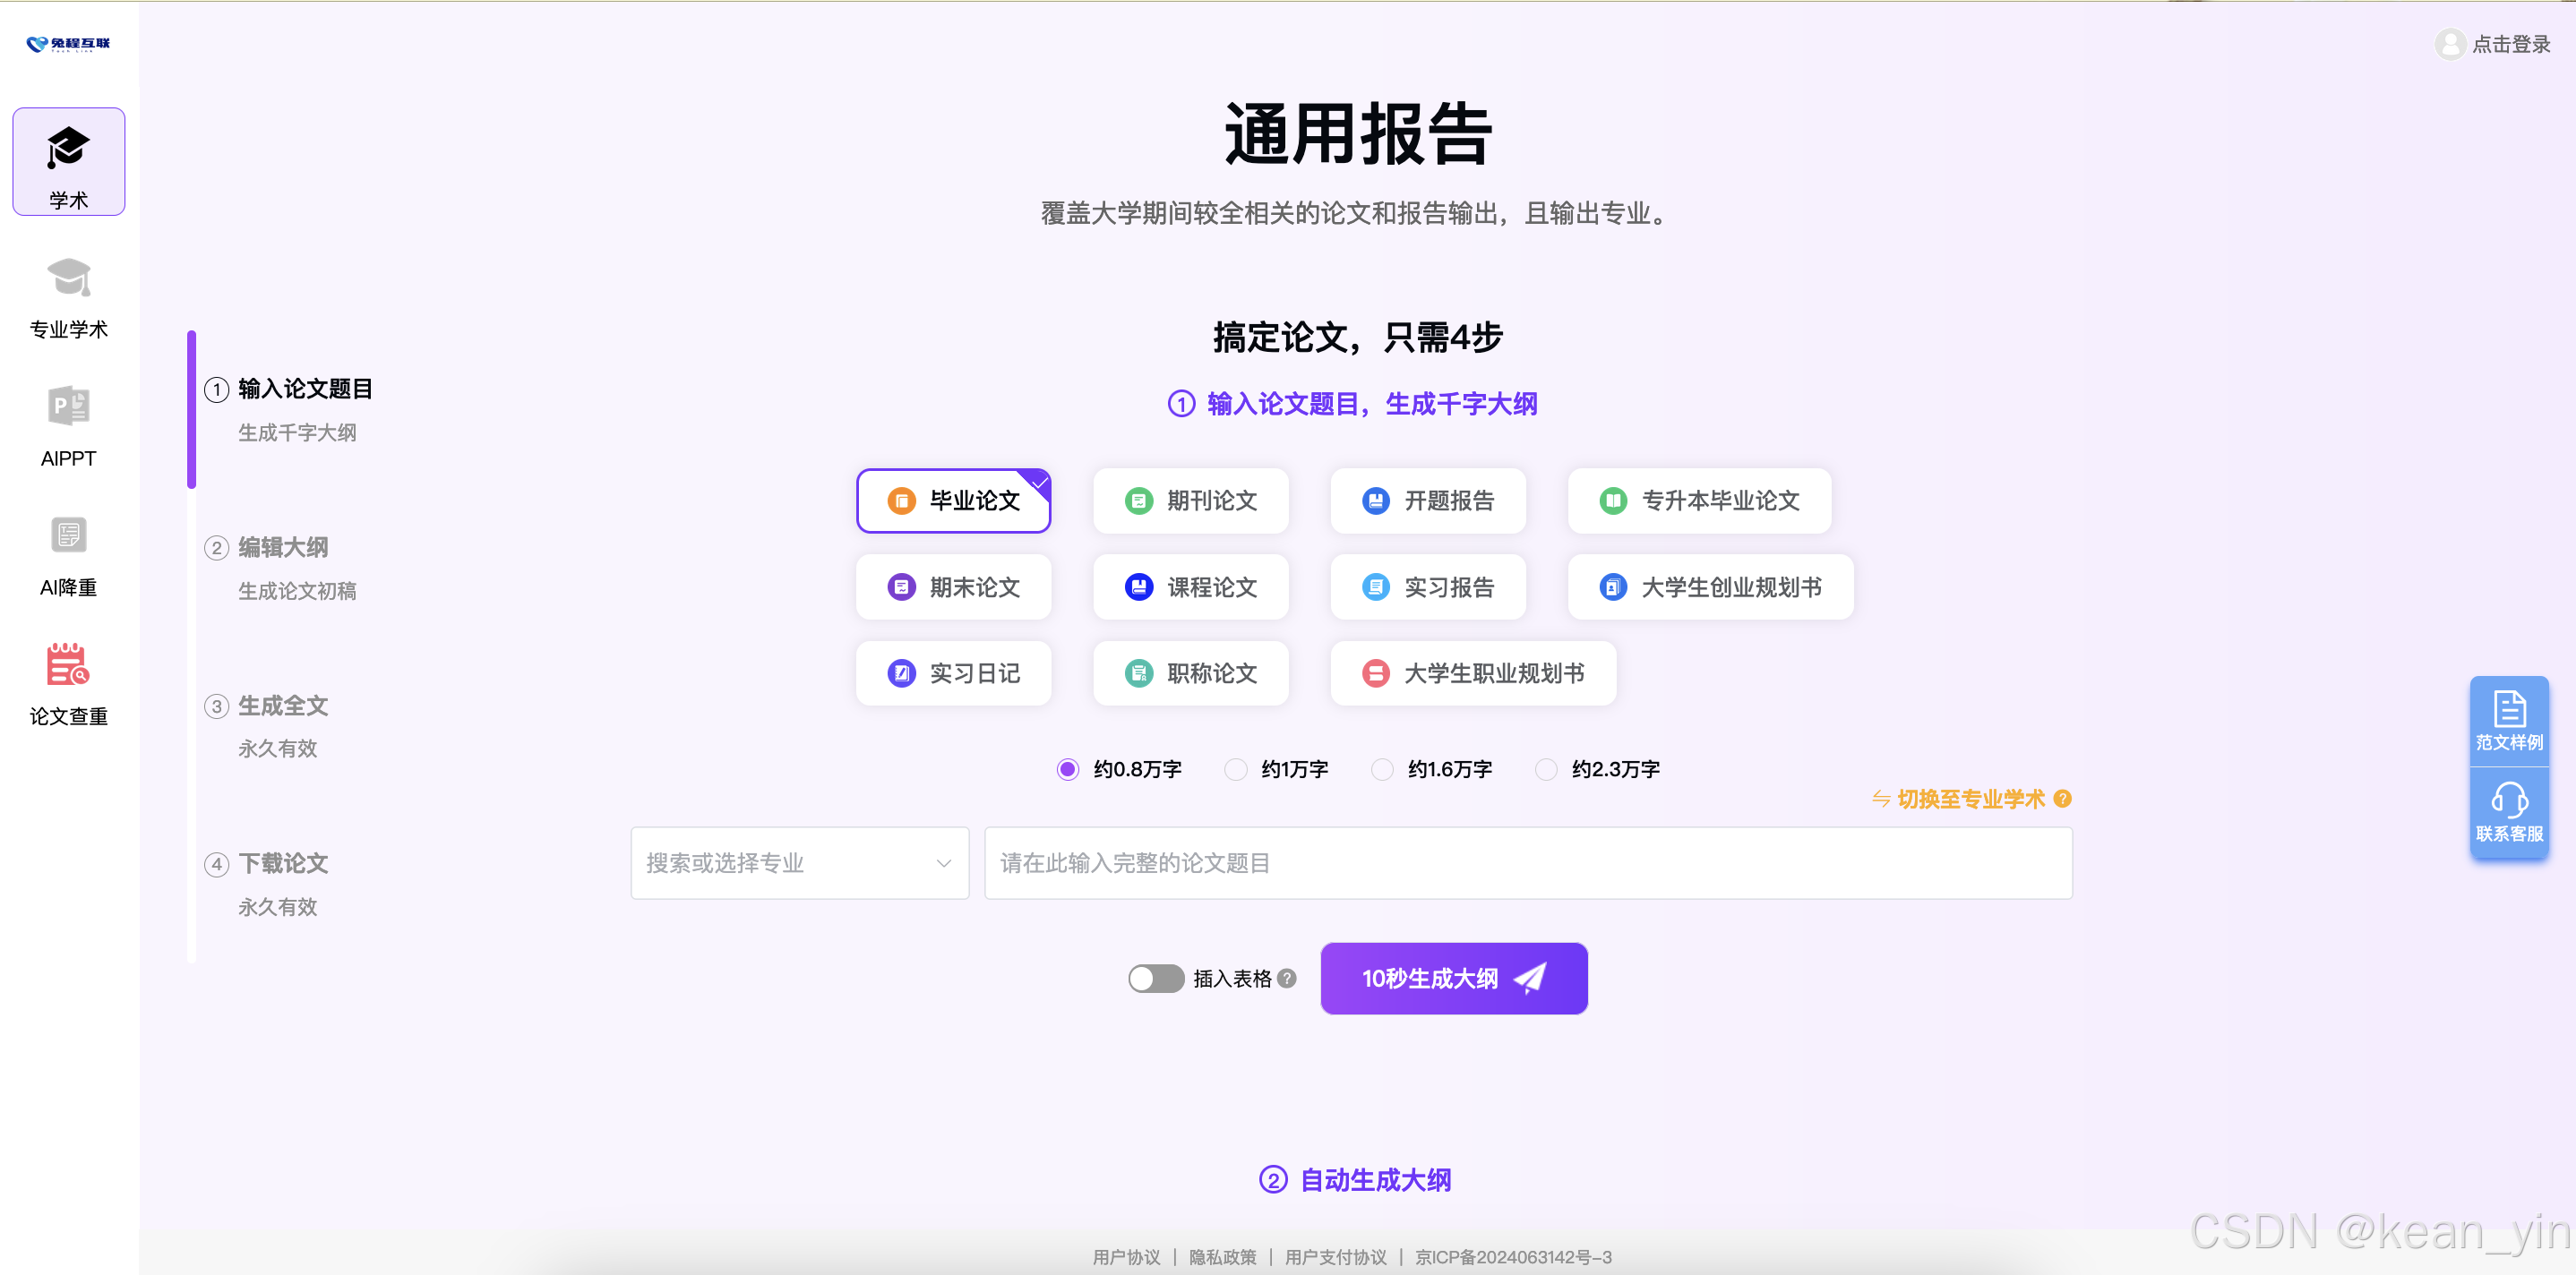Choose the 大学生创业规划书 type
This screenshot has height=1275, width=2576.
1711,587
